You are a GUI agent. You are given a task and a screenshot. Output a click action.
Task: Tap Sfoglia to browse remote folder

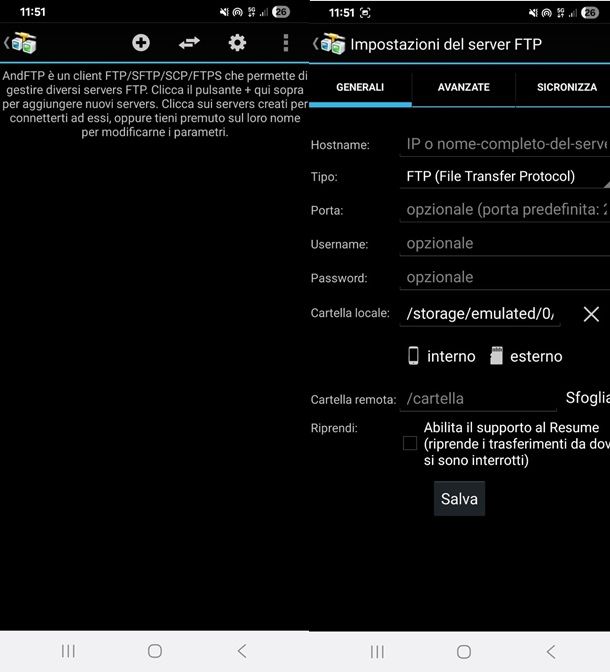588,398
